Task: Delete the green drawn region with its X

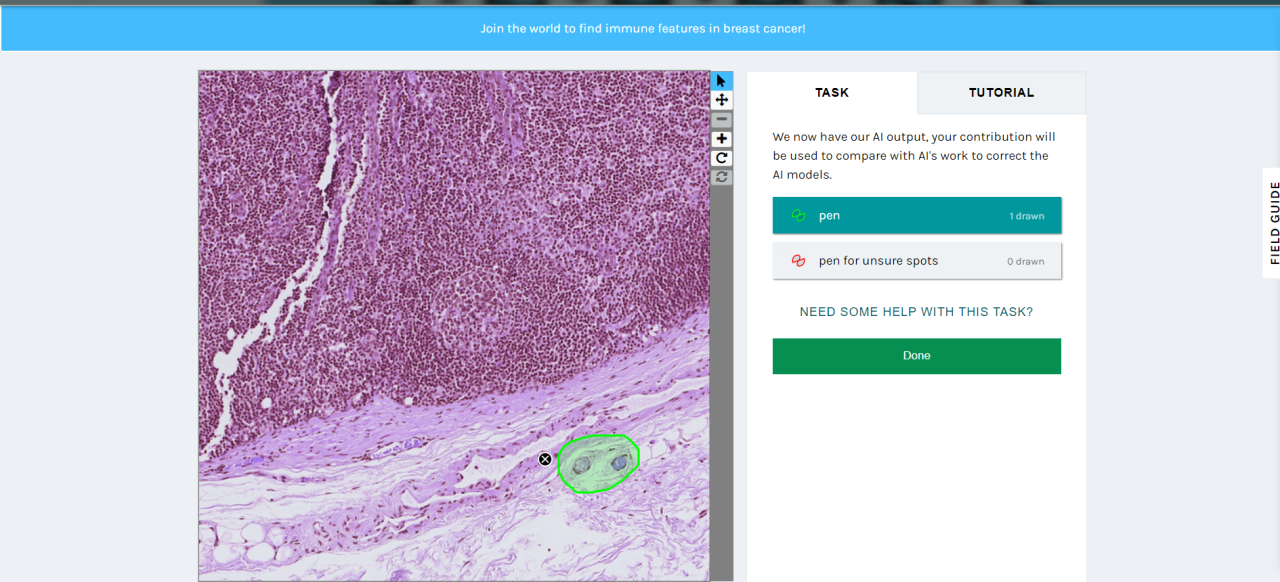Action: click(545, 459)
